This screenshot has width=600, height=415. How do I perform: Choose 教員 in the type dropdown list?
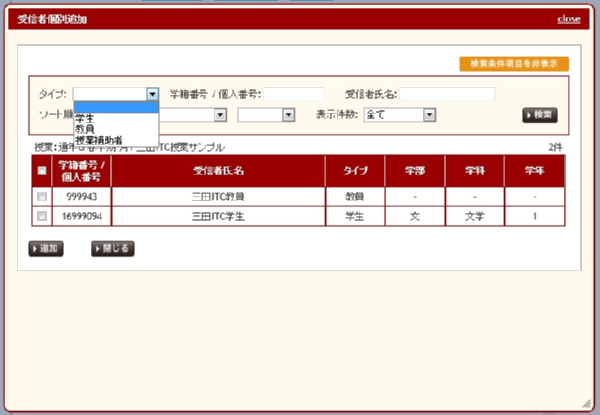click(86, 129)
